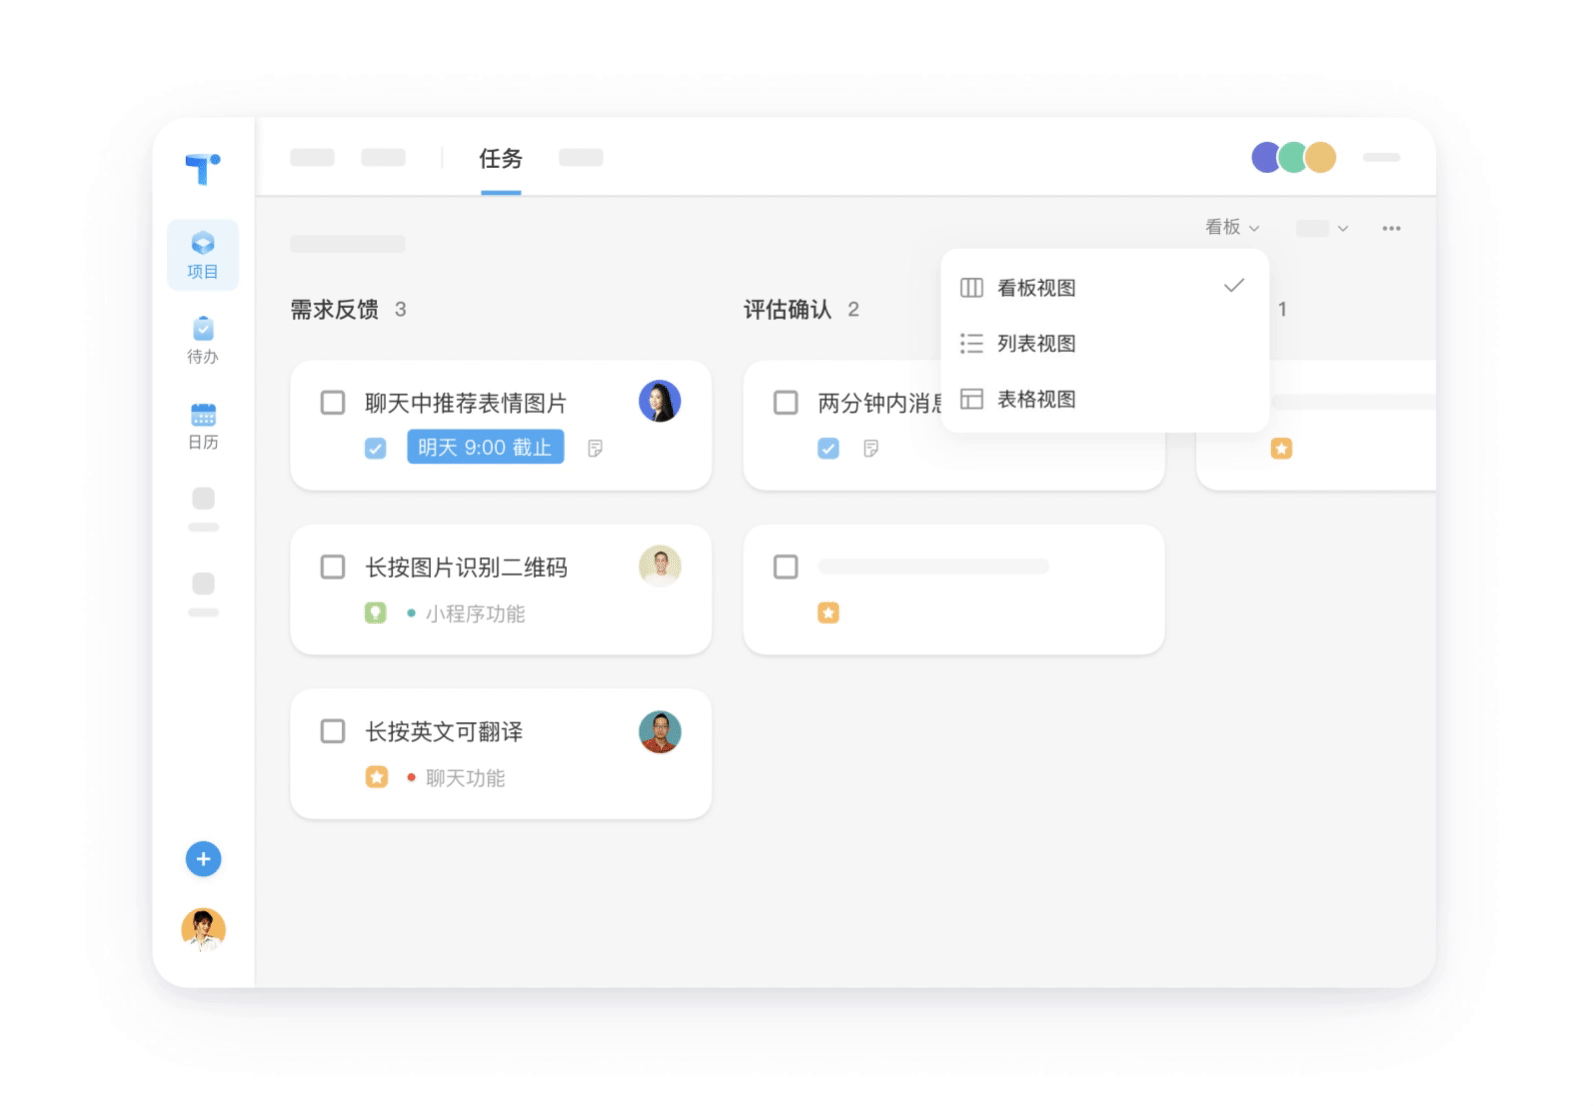Click the 明天 9:00 截止 deadline badge
This screenshot has width=1594, height=1106.
[x=485, y=447]
